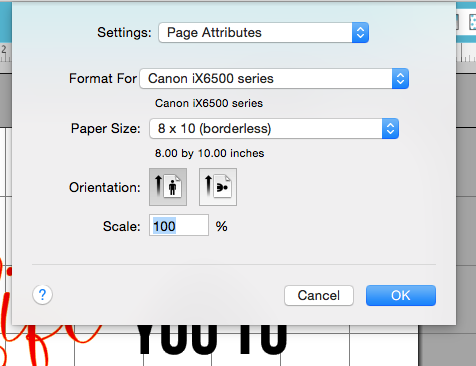The height and width of the screenshot is (366, 476).
Task: Open the Page Attributes settings menu
Action: 263,33
